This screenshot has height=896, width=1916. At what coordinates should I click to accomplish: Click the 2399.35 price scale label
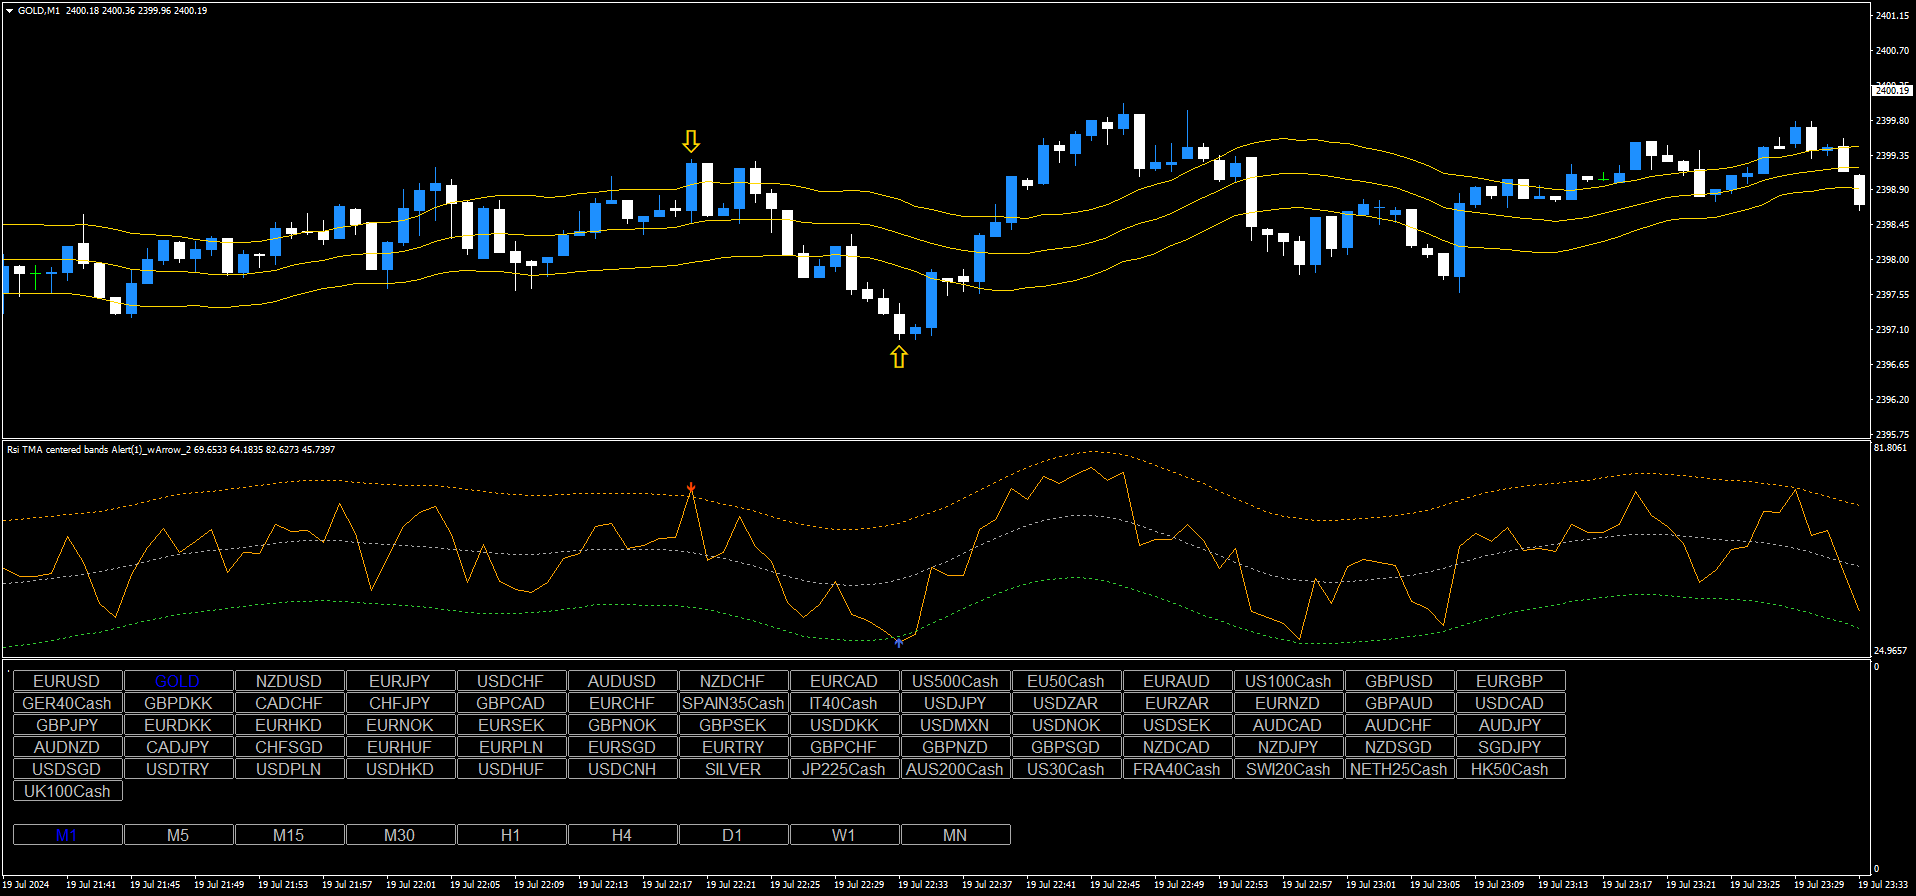click(1892, 155)
